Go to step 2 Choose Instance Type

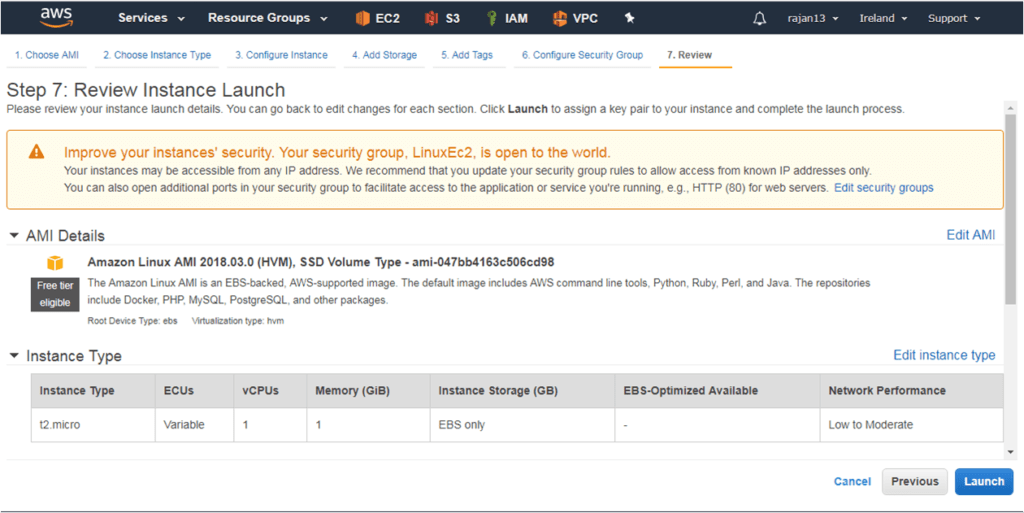(x=157, y=55)
